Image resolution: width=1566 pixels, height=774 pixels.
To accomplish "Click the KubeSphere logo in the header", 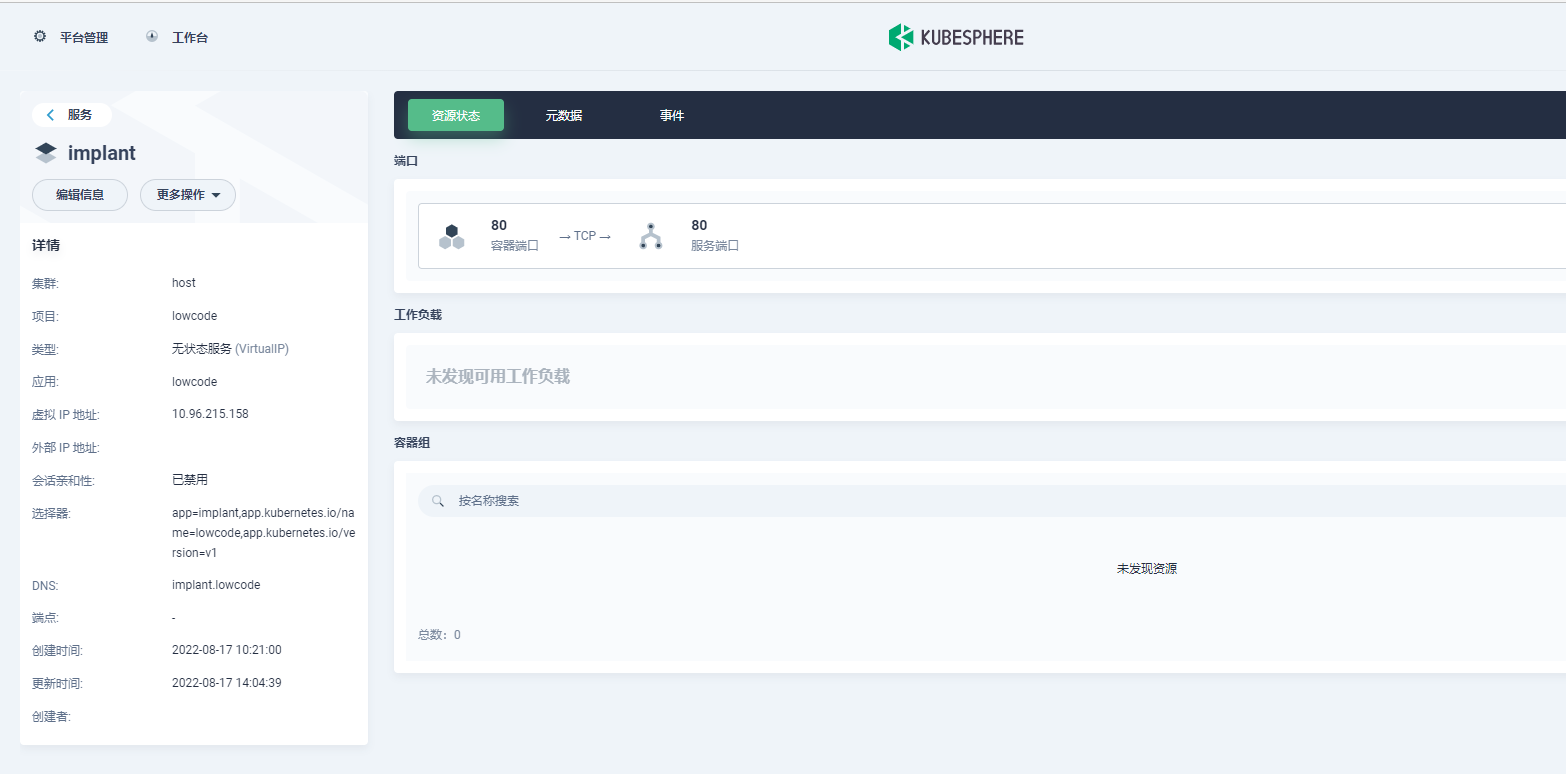I will point(955,37).
